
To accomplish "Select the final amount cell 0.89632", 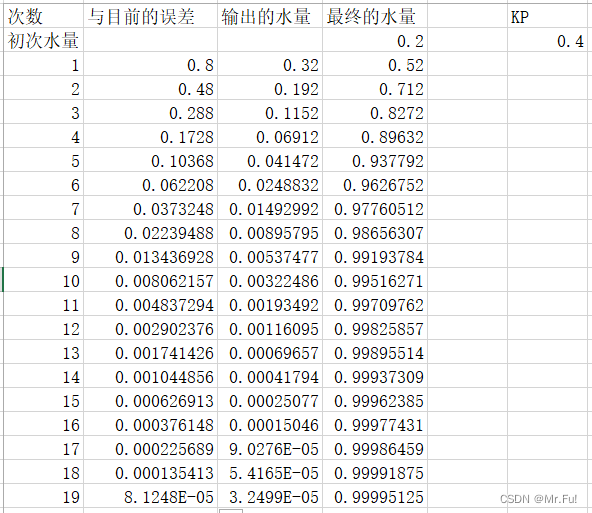I will tap(375, 136).
